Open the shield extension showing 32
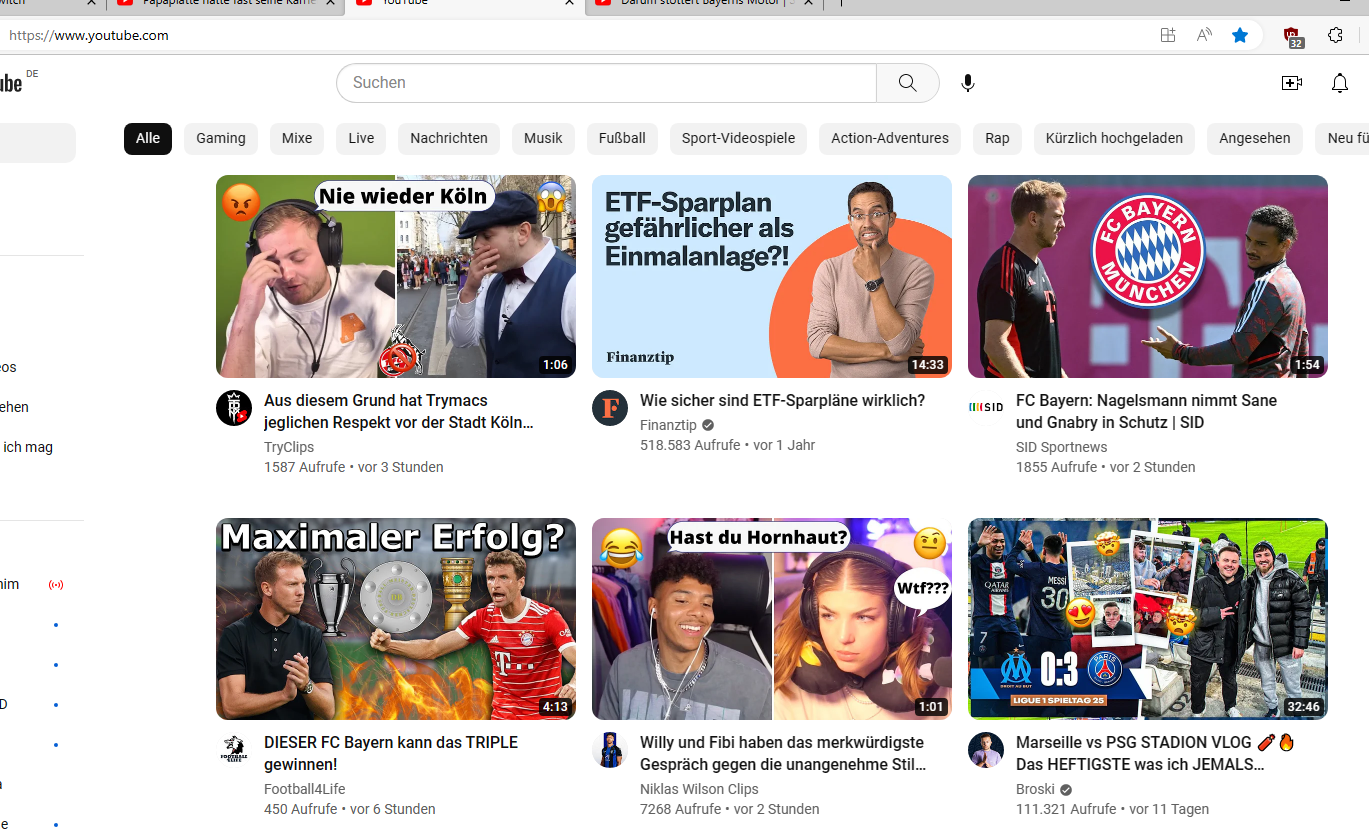The height and width of the screenshot is (832, 1369). click(1292, 36)
